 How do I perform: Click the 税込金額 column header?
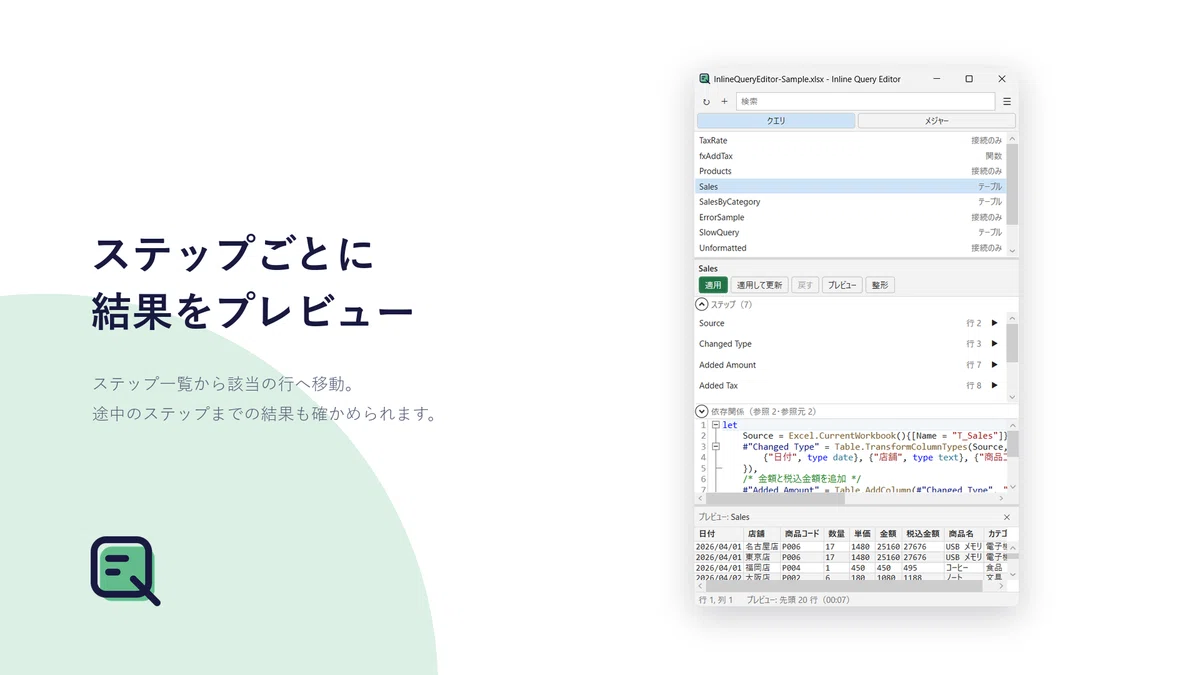click(x=923, y=534)
